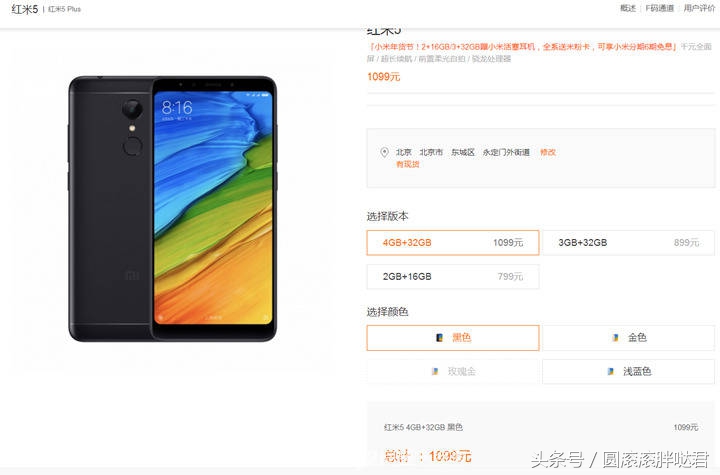Choose the 浅蓝色 color option
The image size is (720, 475).
click(629, 371)
